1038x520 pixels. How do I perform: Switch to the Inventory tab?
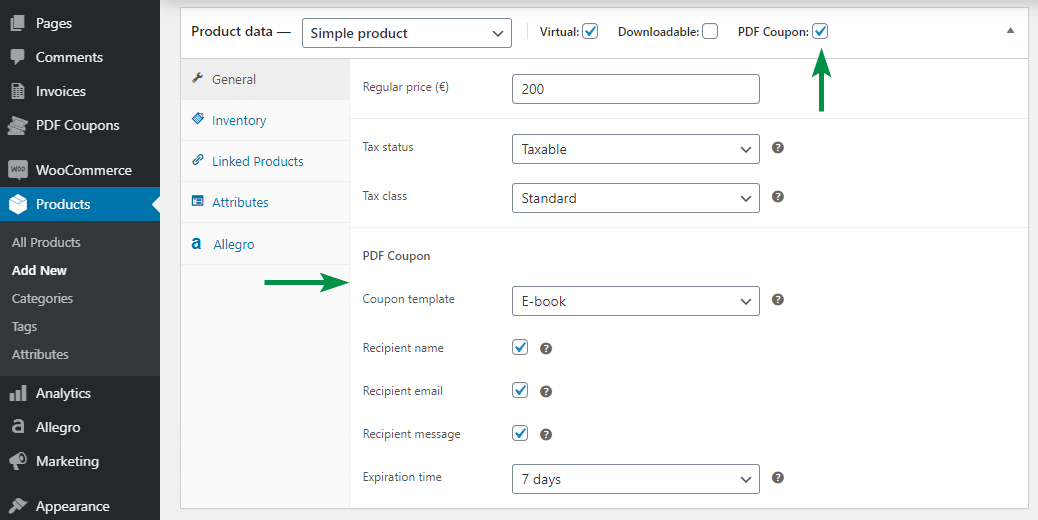tap(239, 120)
